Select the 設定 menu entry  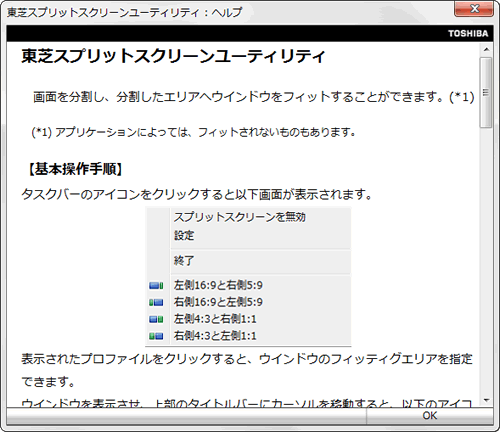tap(184, 235)
